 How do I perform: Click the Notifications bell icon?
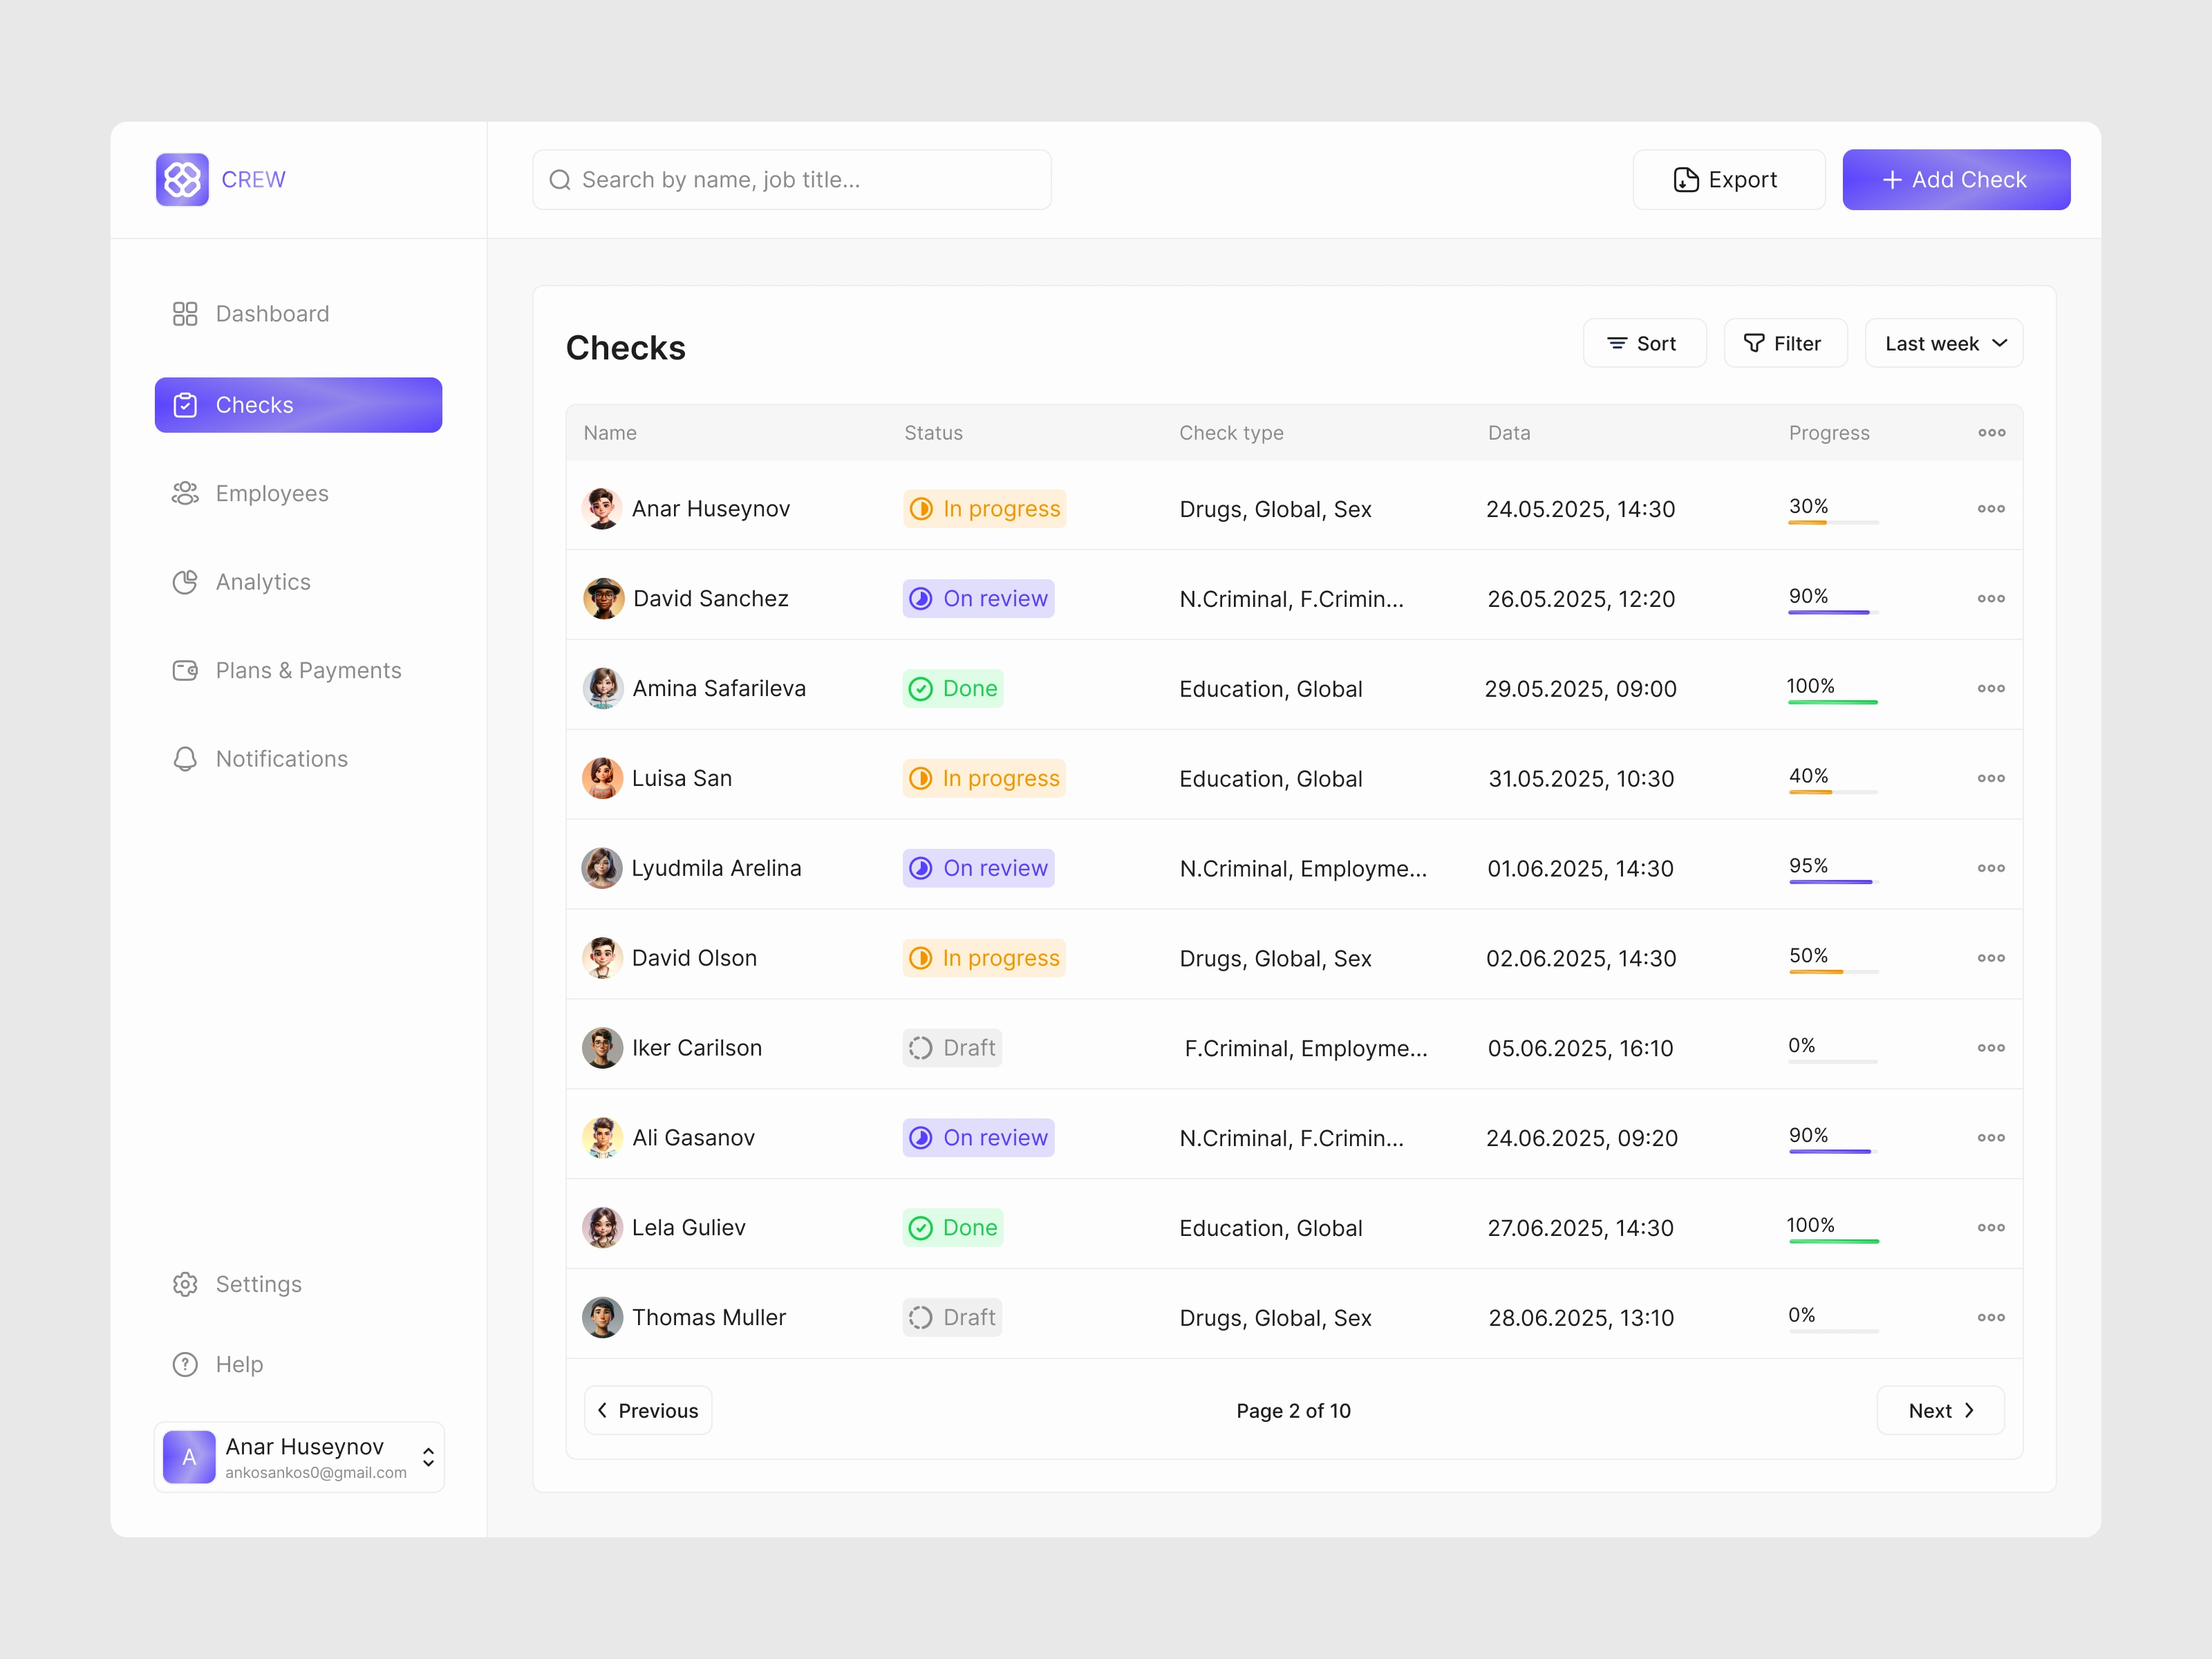click(185, 759)
